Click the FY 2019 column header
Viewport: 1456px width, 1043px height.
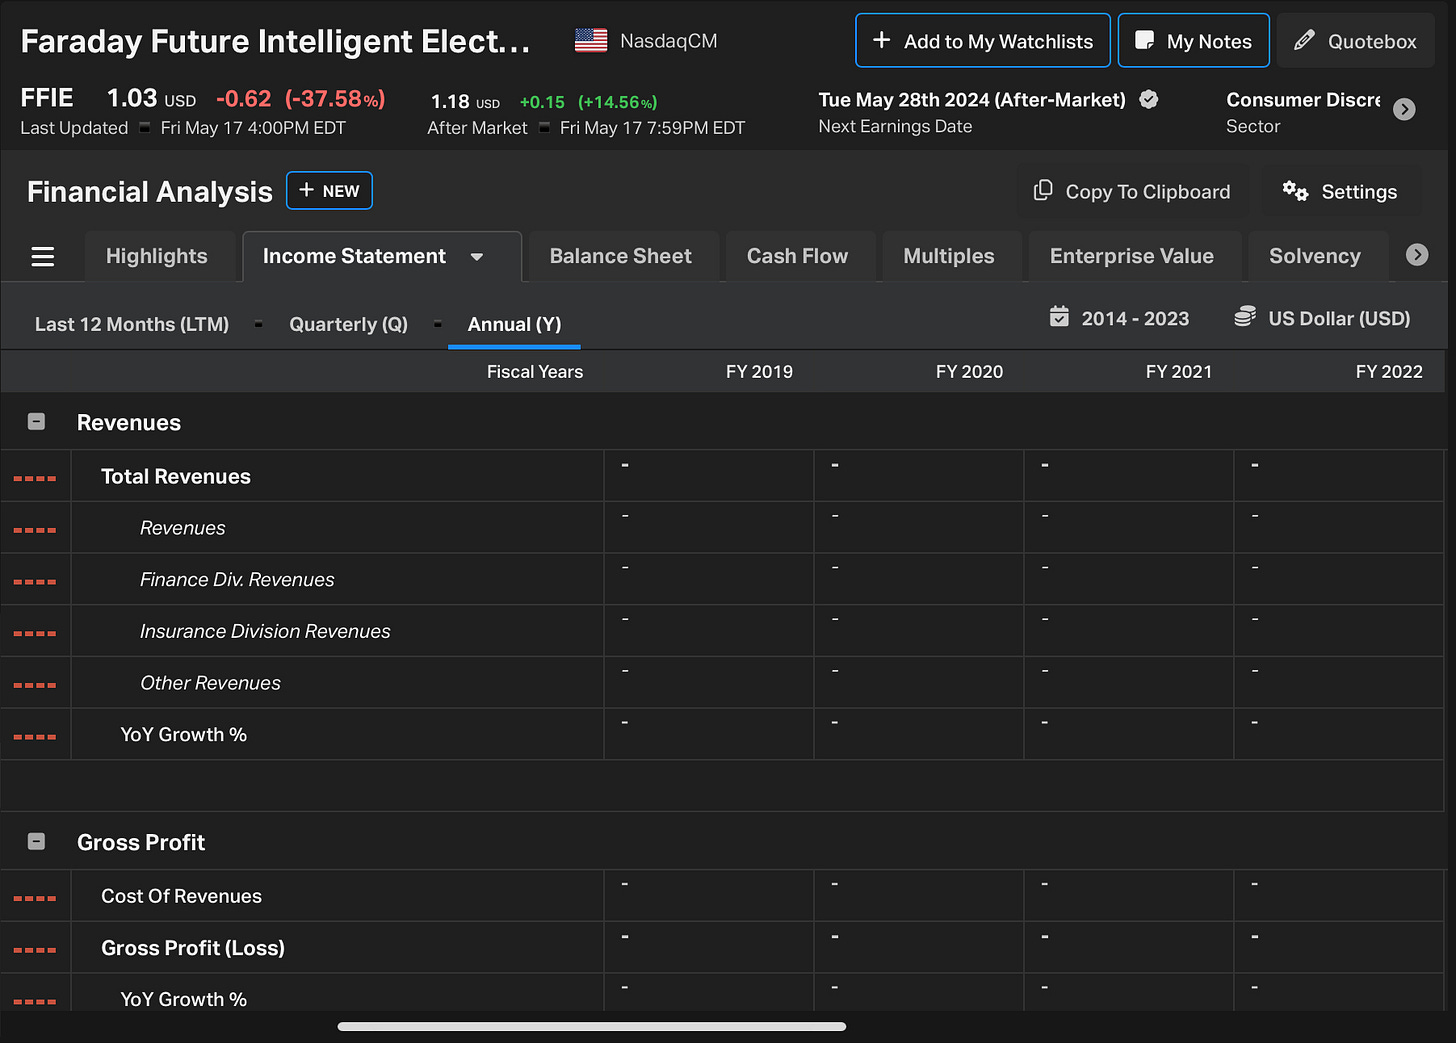[x=759, y=372]
